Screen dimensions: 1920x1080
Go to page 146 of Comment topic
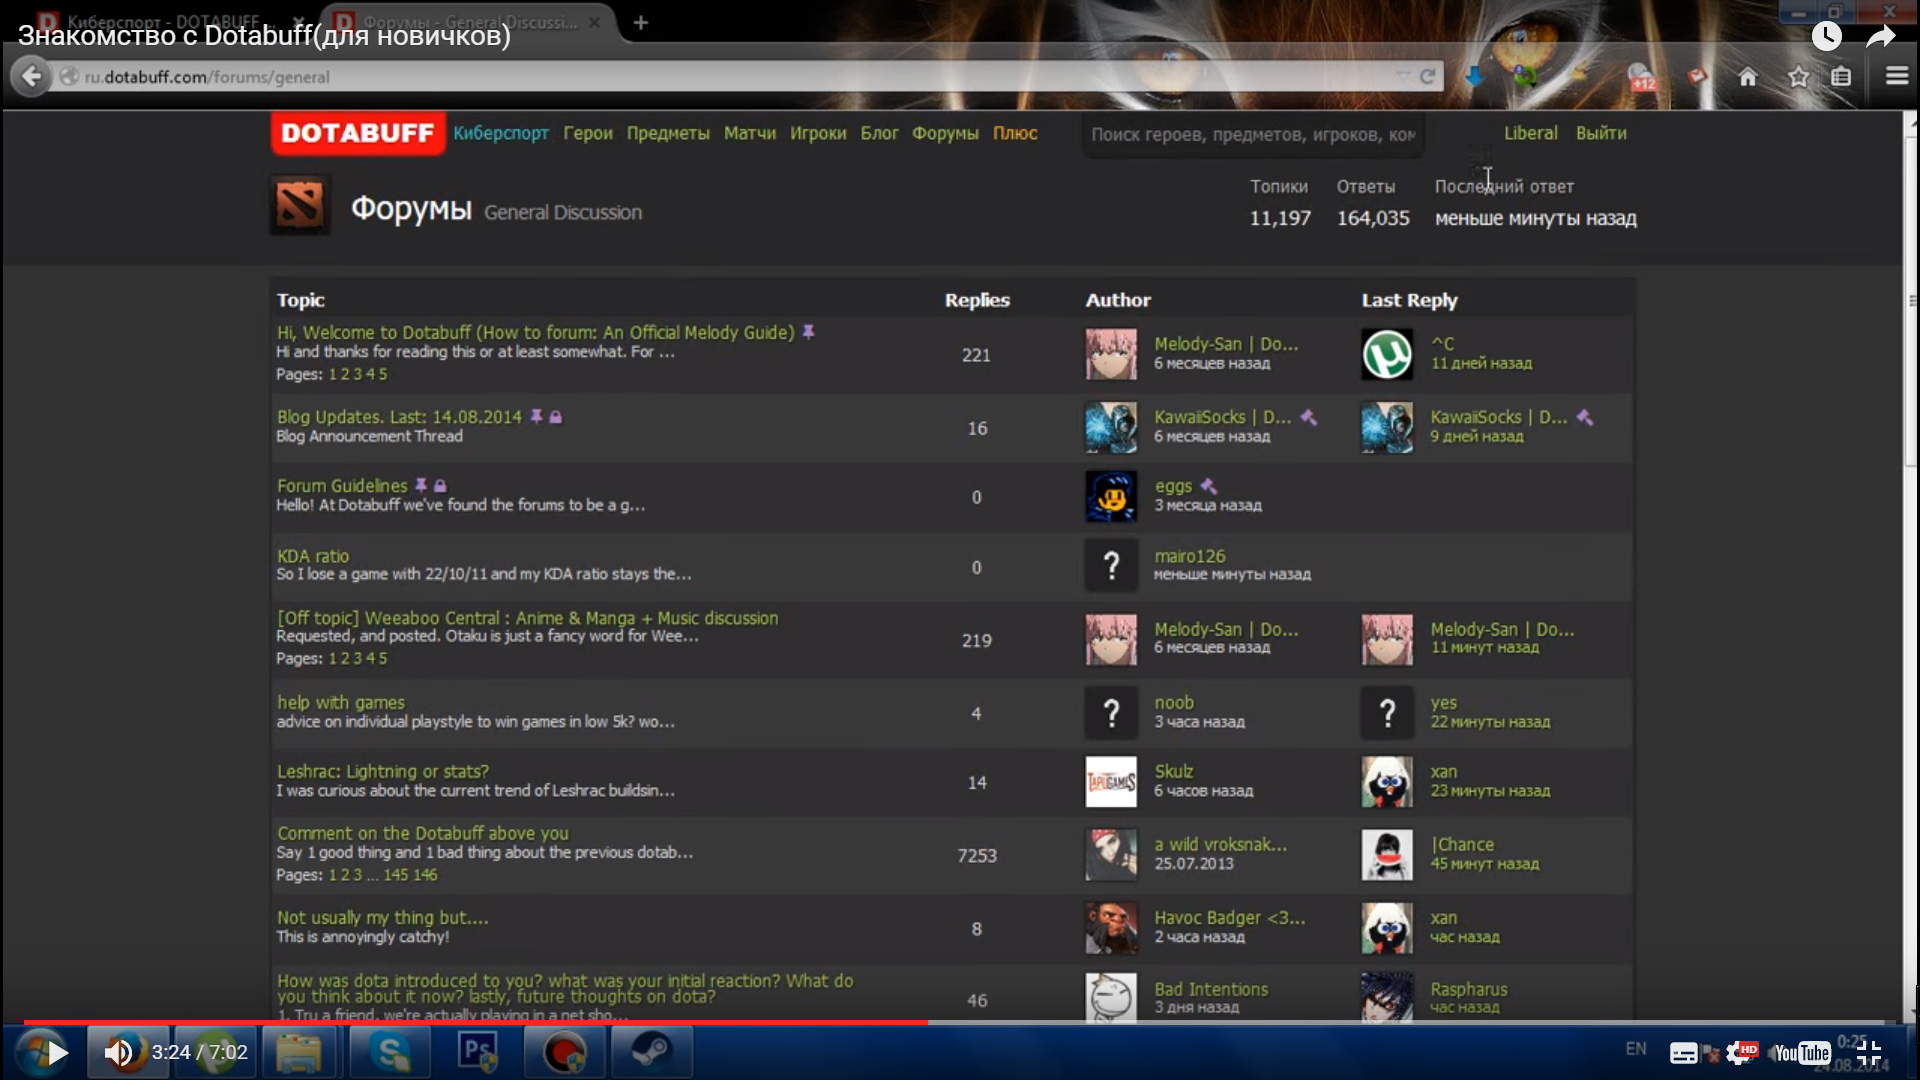pos(425,875)
